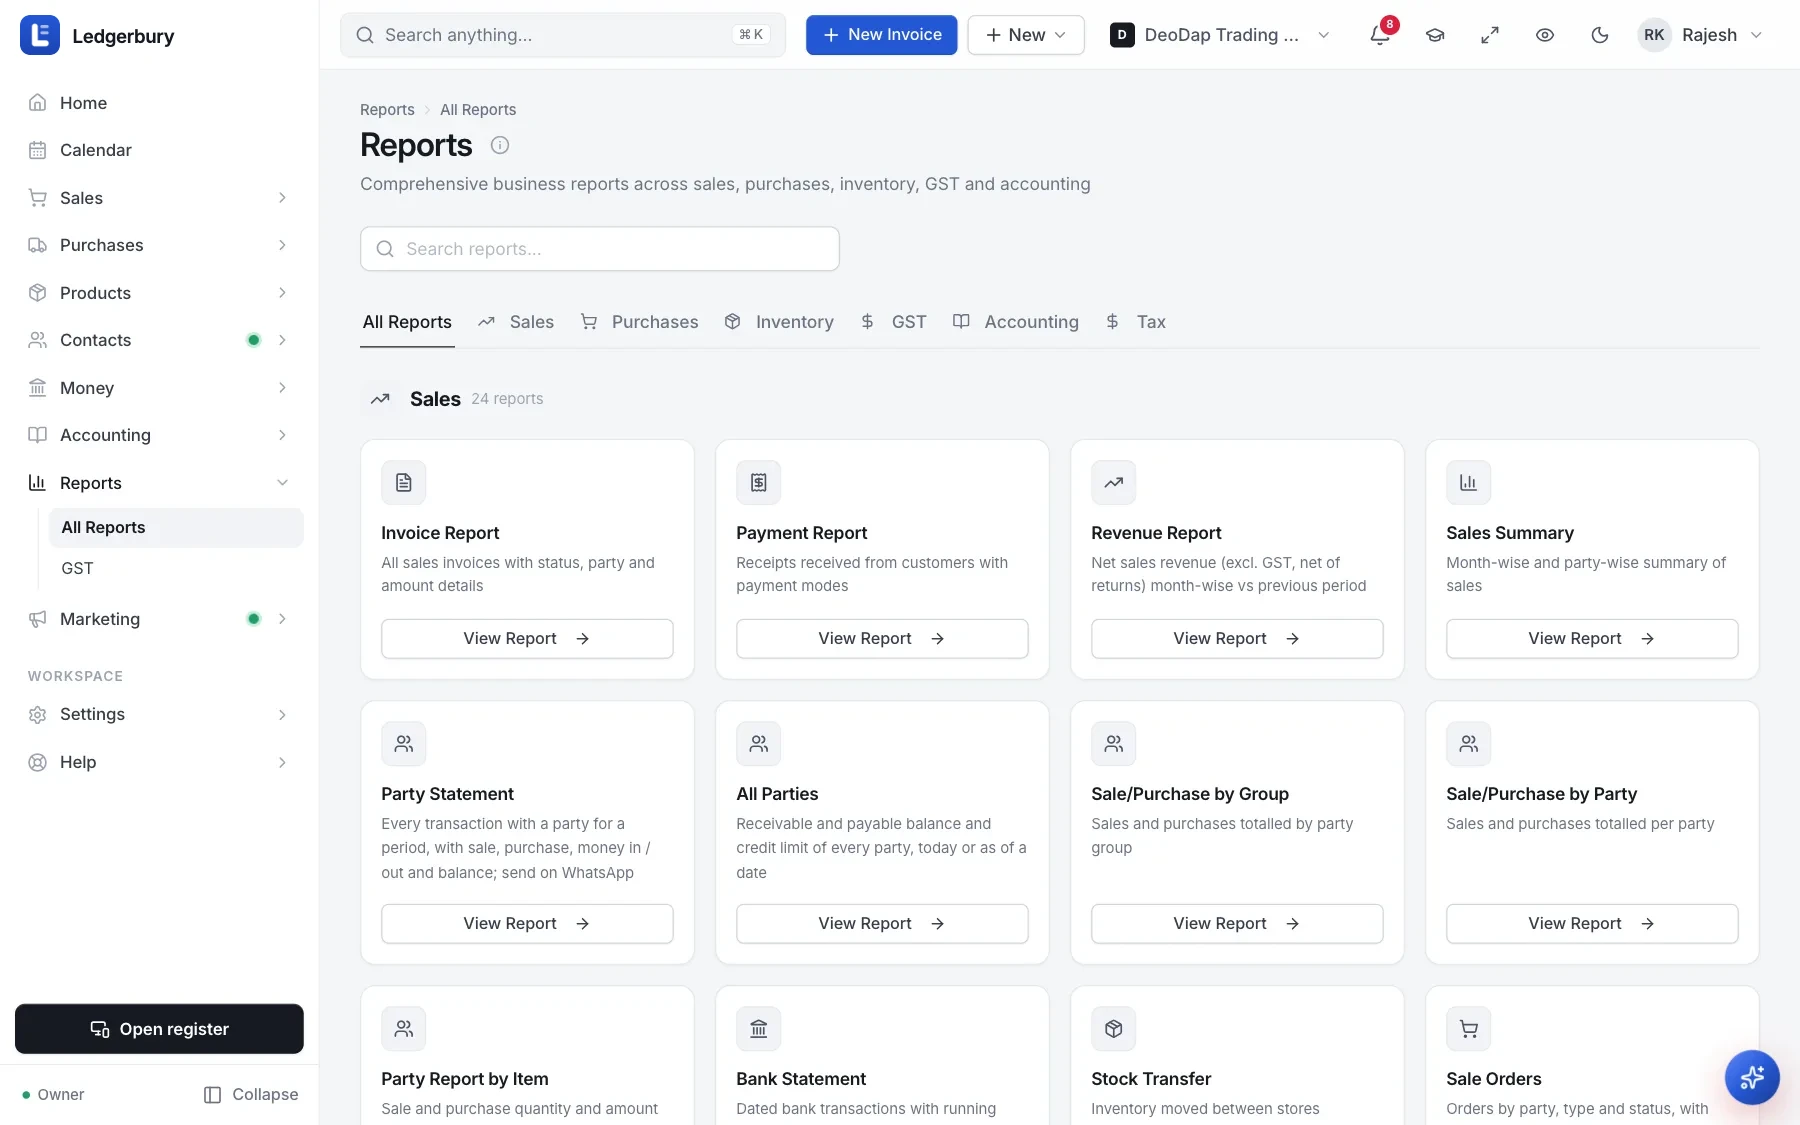Viewport: 1800px width, 1125px height.
Task: View Report for Invoice Report
Action: click(527, 639)
